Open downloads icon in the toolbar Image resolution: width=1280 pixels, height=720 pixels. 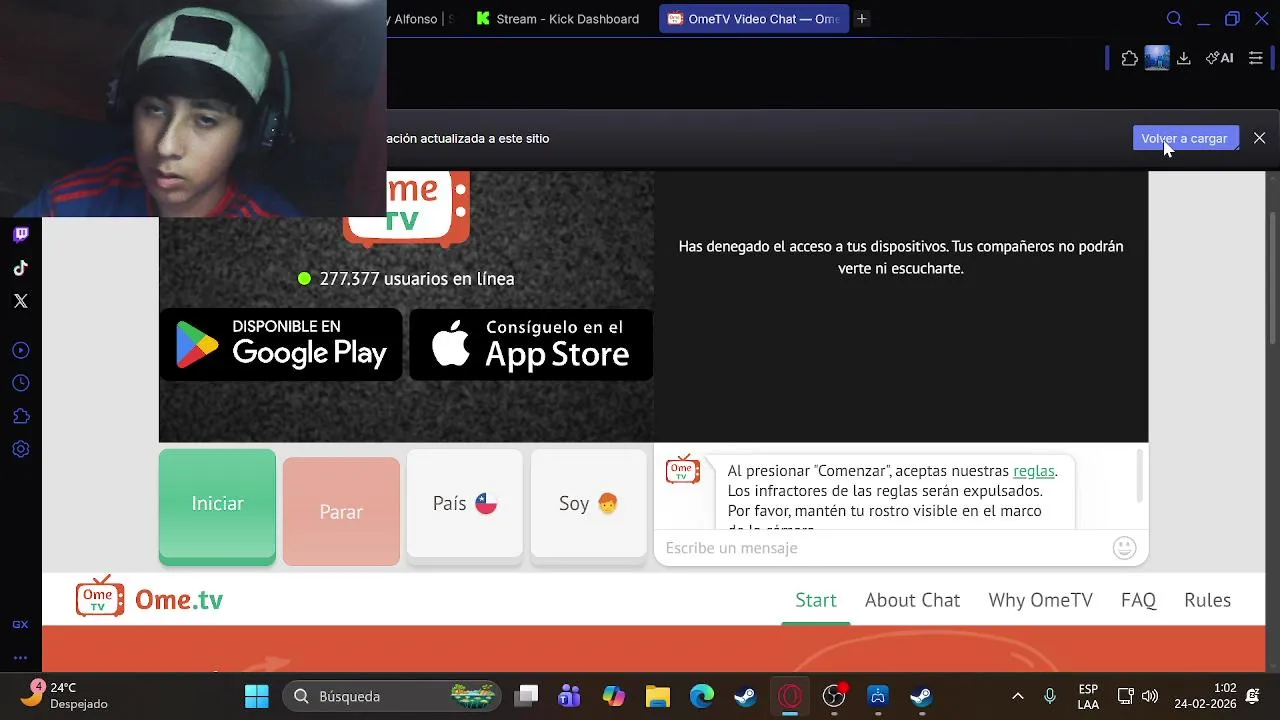pos(1184,58)
